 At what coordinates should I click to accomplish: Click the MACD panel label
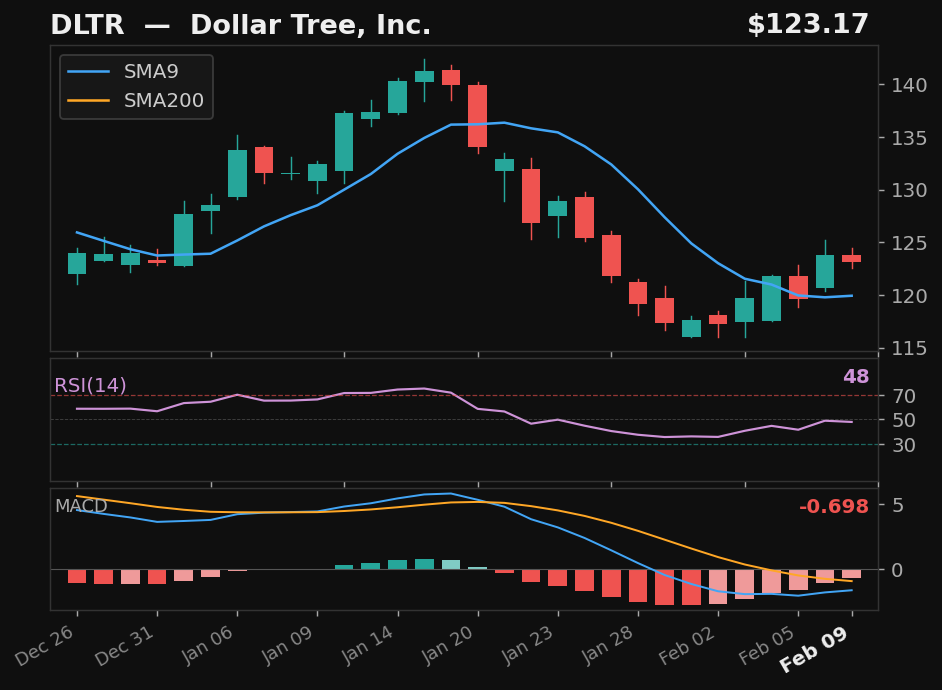point(81,506)
